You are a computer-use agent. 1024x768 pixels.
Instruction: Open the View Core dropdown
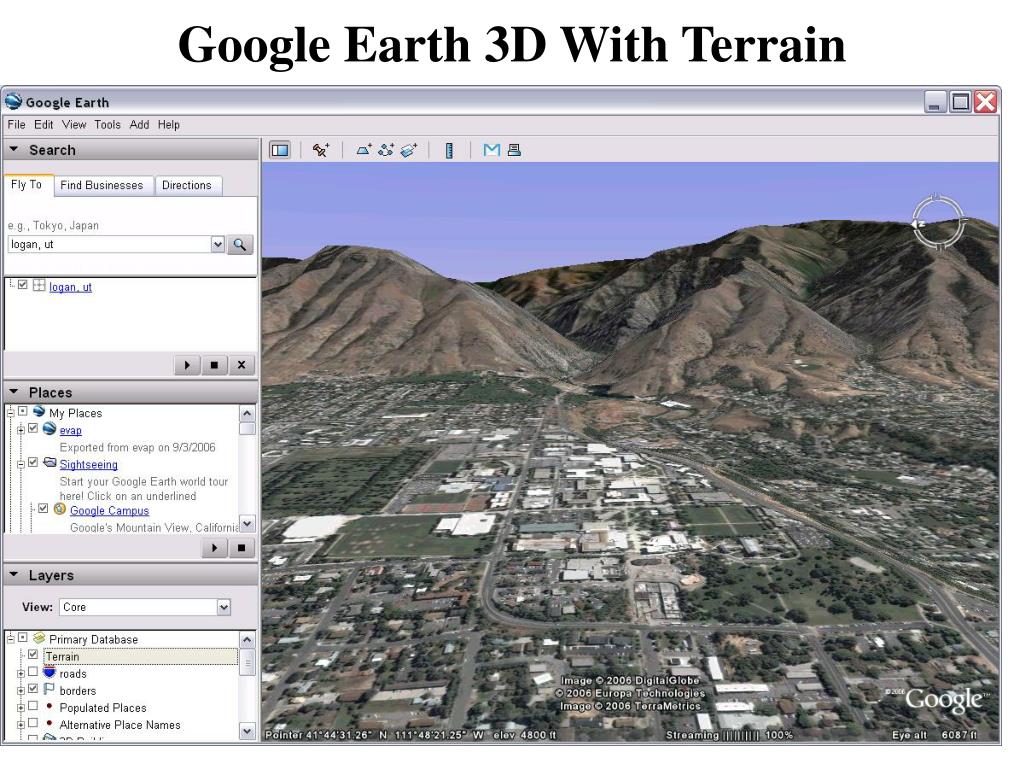pos(223,607)
